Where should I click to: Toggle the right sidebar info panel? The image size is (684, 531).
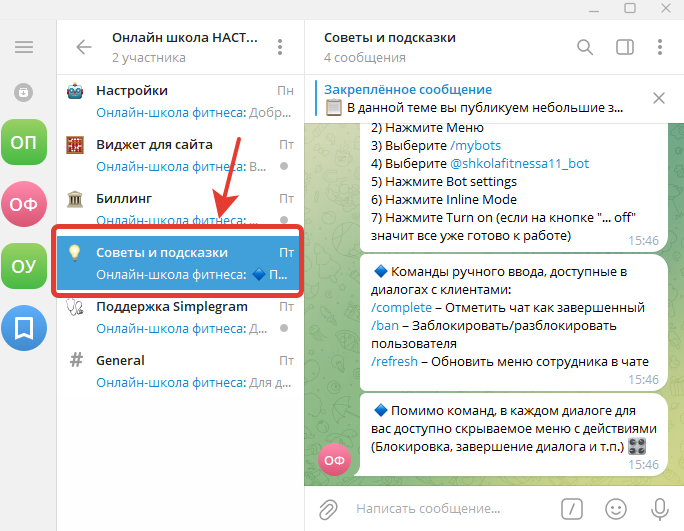pos(625,47)
